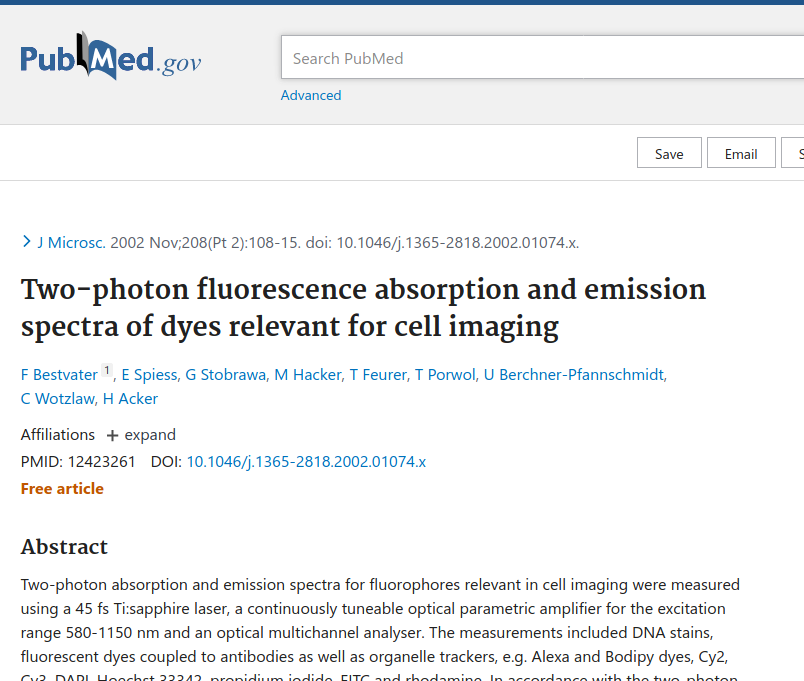Click the Search PubMed input field

click(542, 57)
